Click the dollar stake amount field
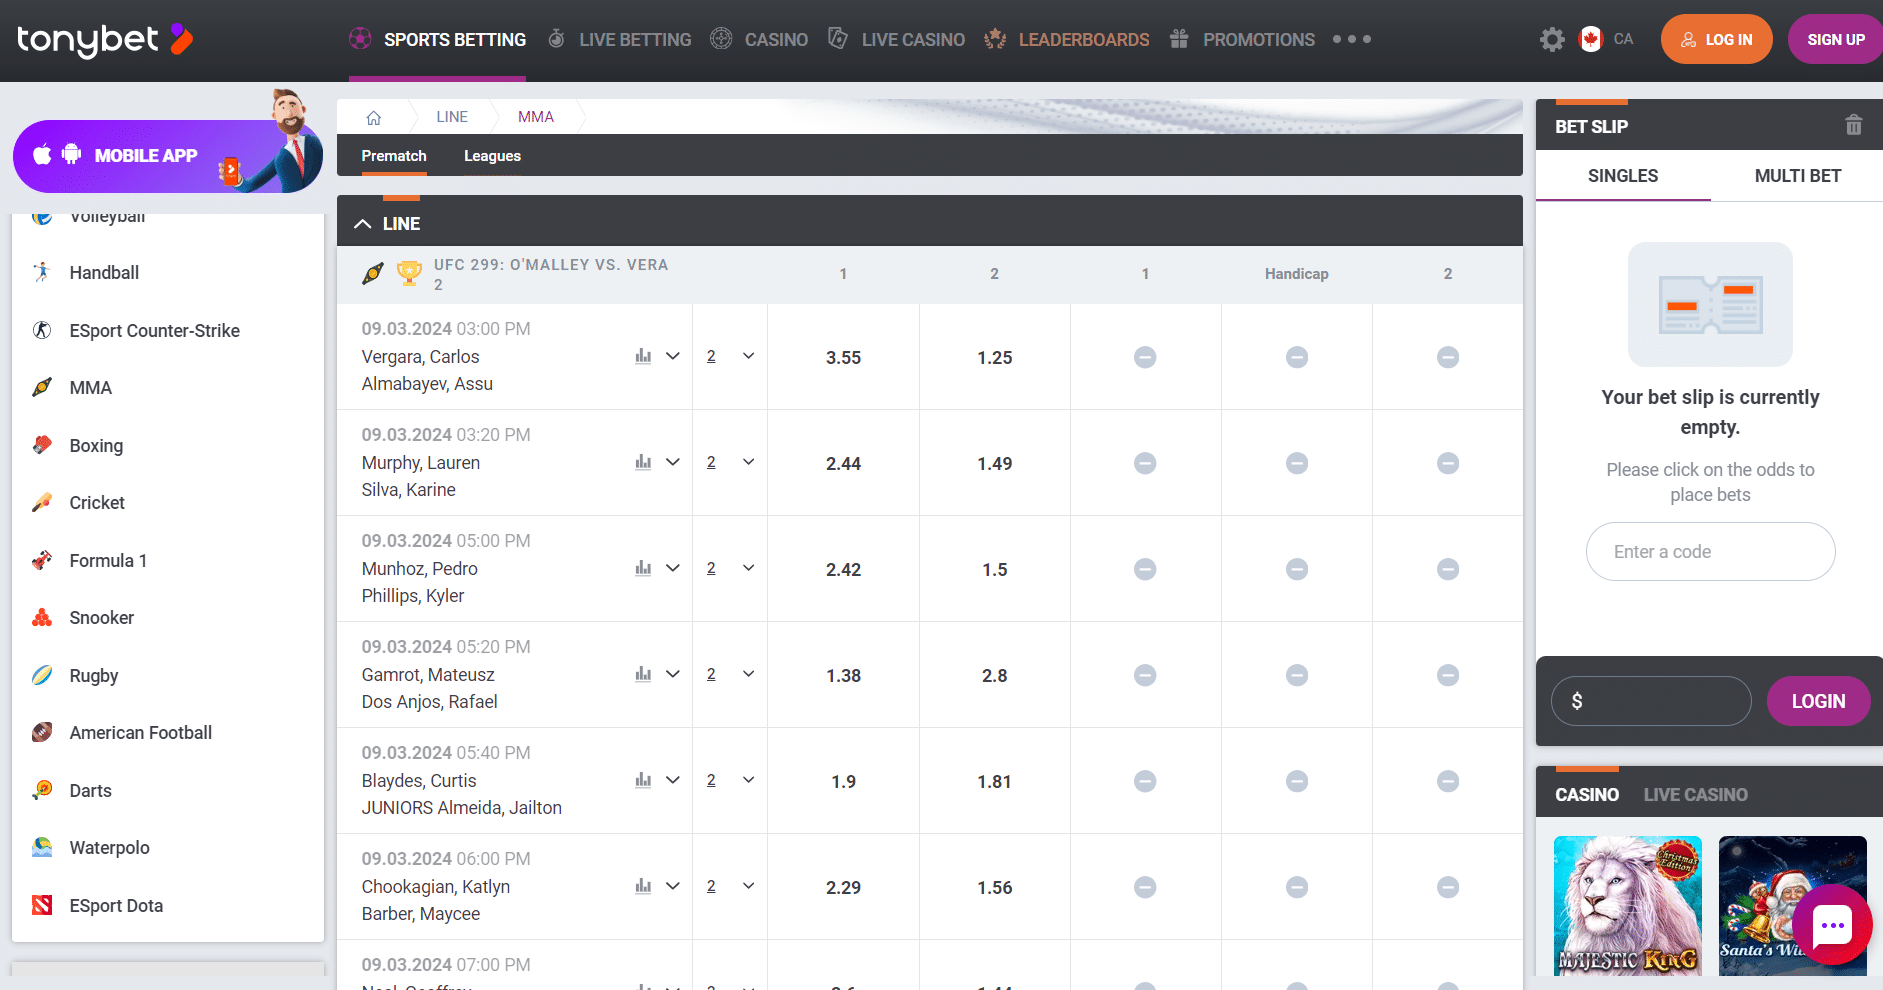Viewport: 1883px width, 990px height. [1651, 701]
